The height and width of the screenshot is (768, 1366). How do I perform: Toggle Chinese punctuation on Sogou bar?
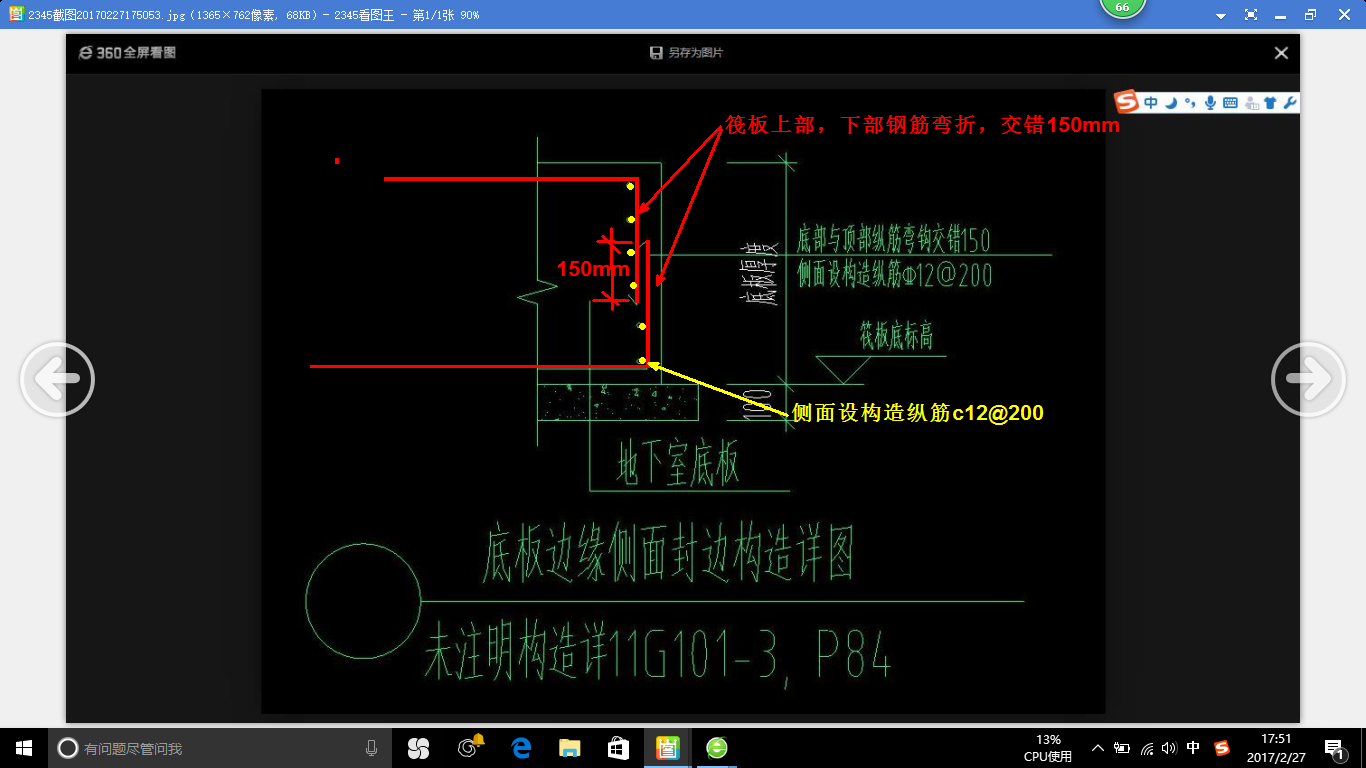point(1190,102)
